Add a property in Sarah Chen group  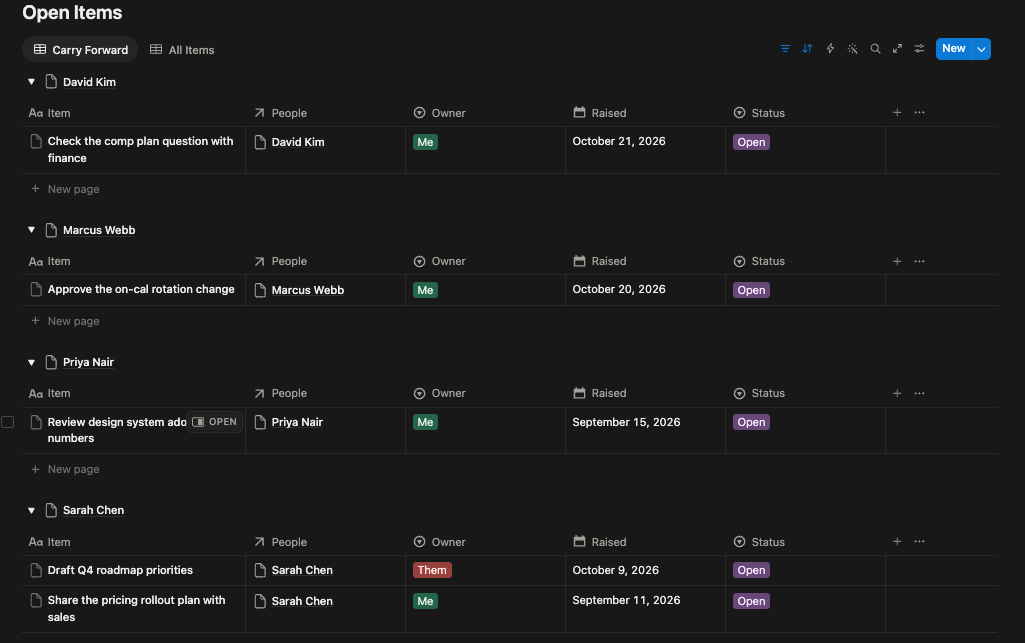point(897,542)
